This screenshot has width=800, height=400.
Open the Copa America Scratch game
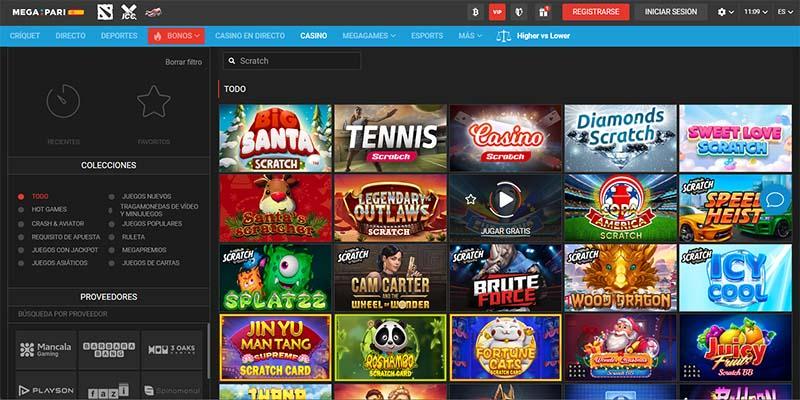pyautogui.click(x=620, y=208)
